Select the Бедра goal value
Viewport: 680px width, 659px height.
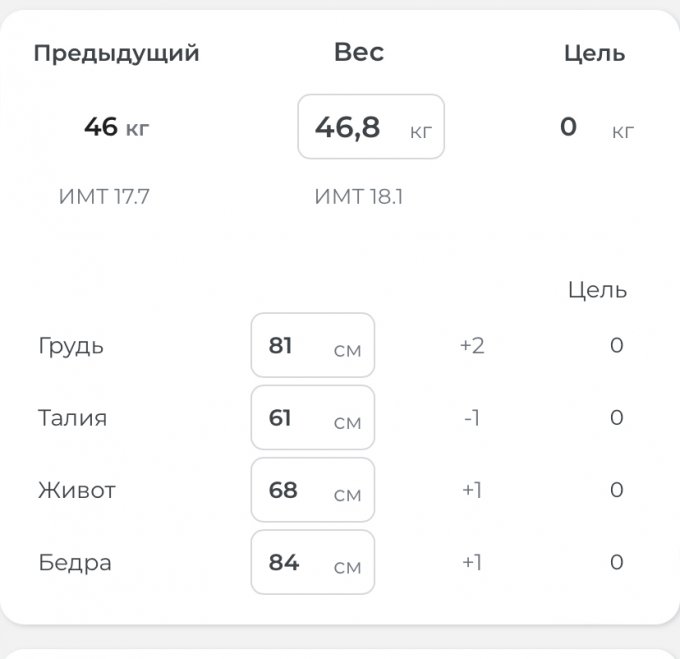click(616, 562)
